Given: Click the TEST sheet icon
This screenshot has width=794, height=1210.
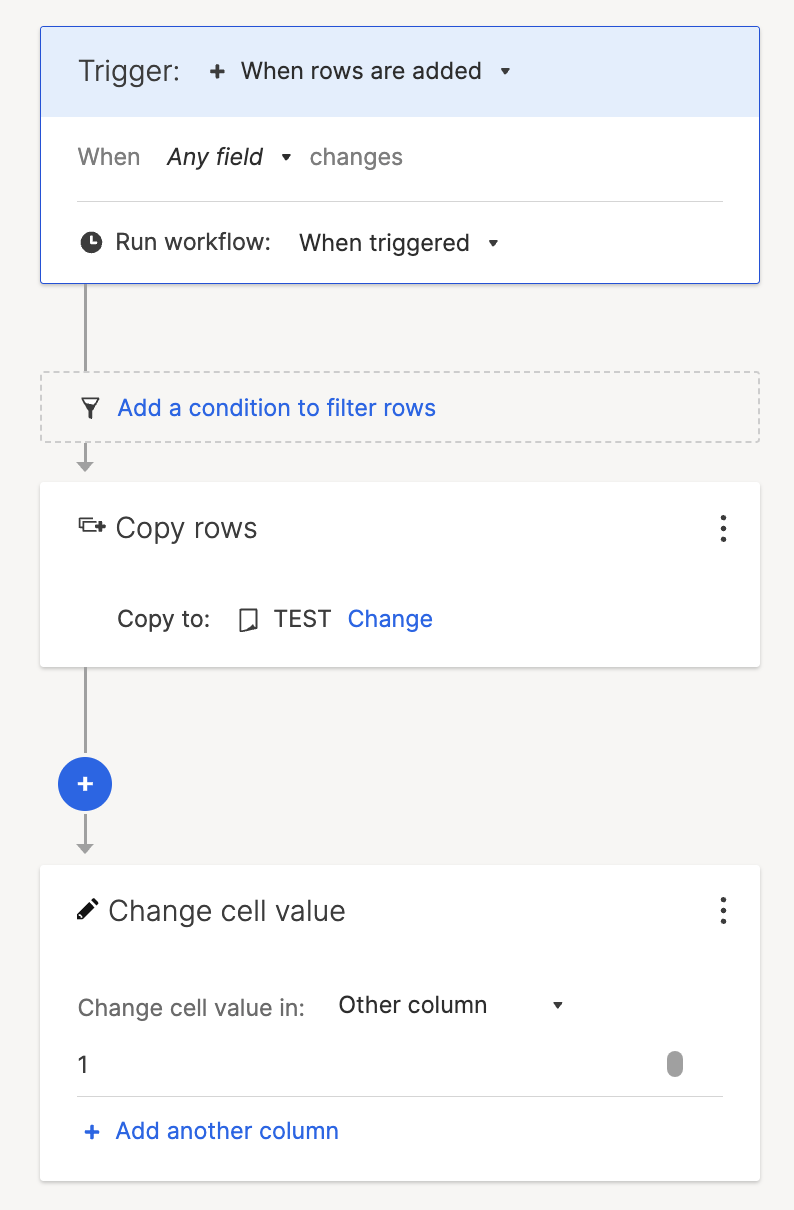Looking at the screenshot, I should [x=248, y=620].
